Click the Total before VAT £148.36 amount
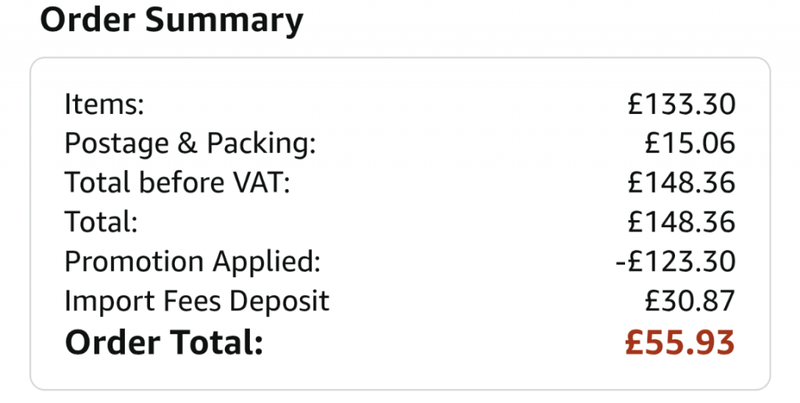 pyautogui.click(x=681, y=183)
